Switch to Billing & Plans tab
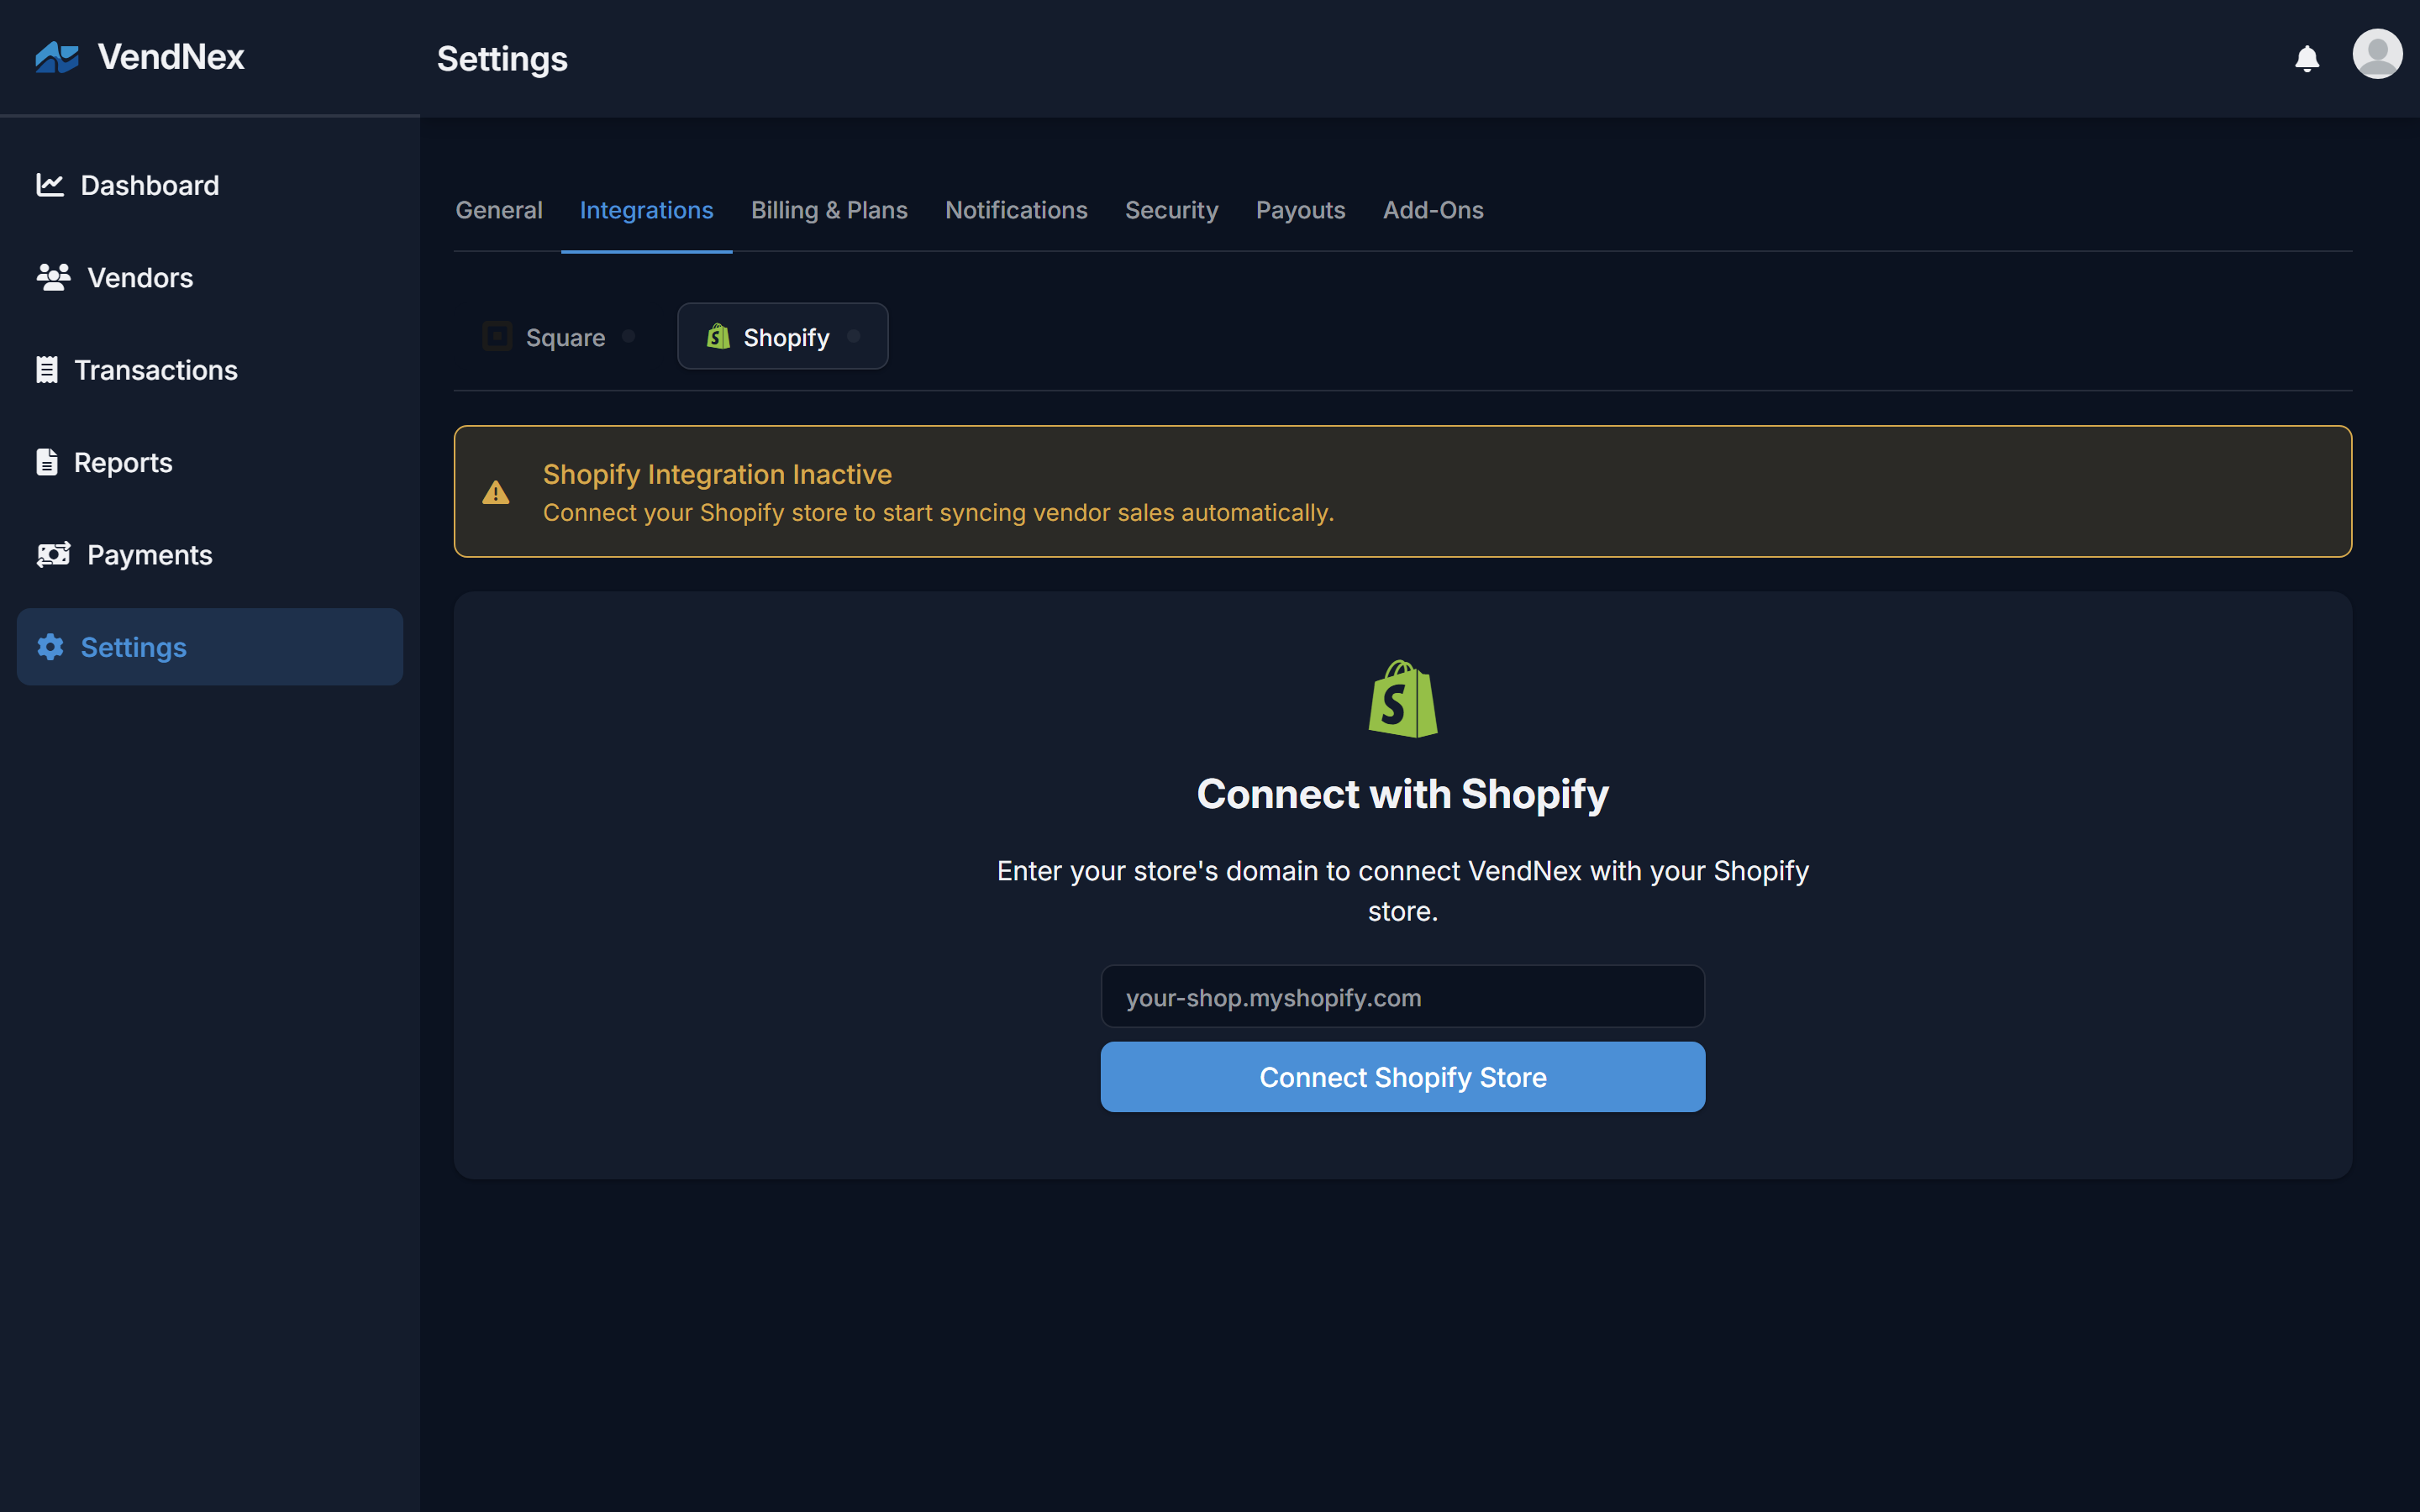The image size is (2420, 1512). coord(829,210)
